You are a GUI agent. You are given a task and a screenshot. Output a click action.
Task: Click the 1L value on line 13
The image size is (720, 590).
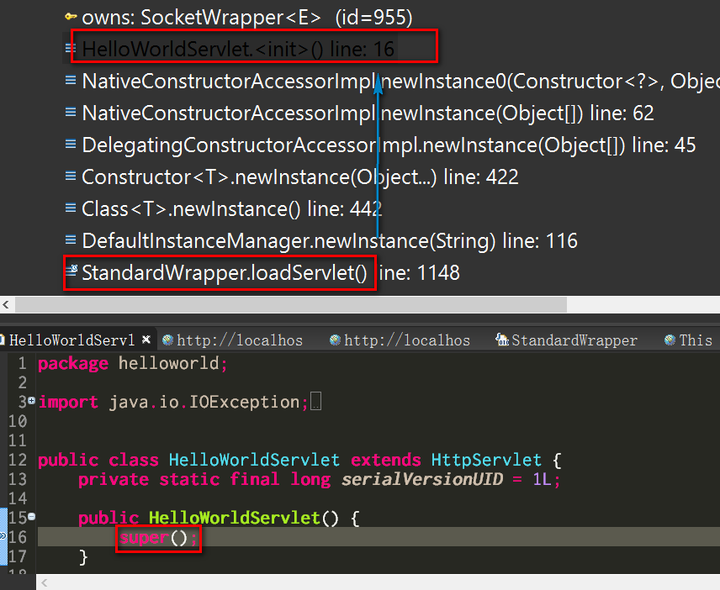541,479
